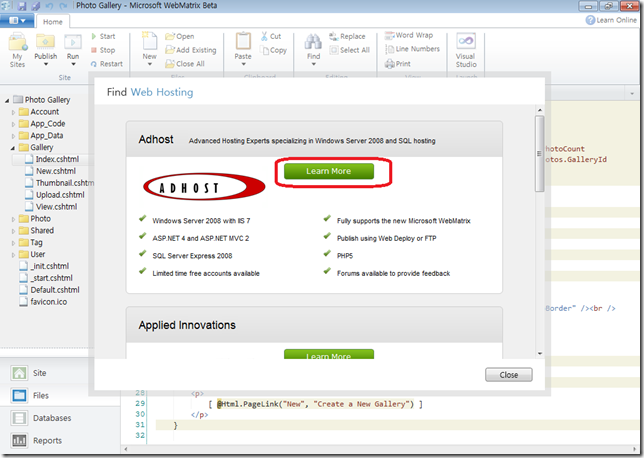Select View.cshtml file
This screenshot has width=644, height=458.
coord(56,207)
